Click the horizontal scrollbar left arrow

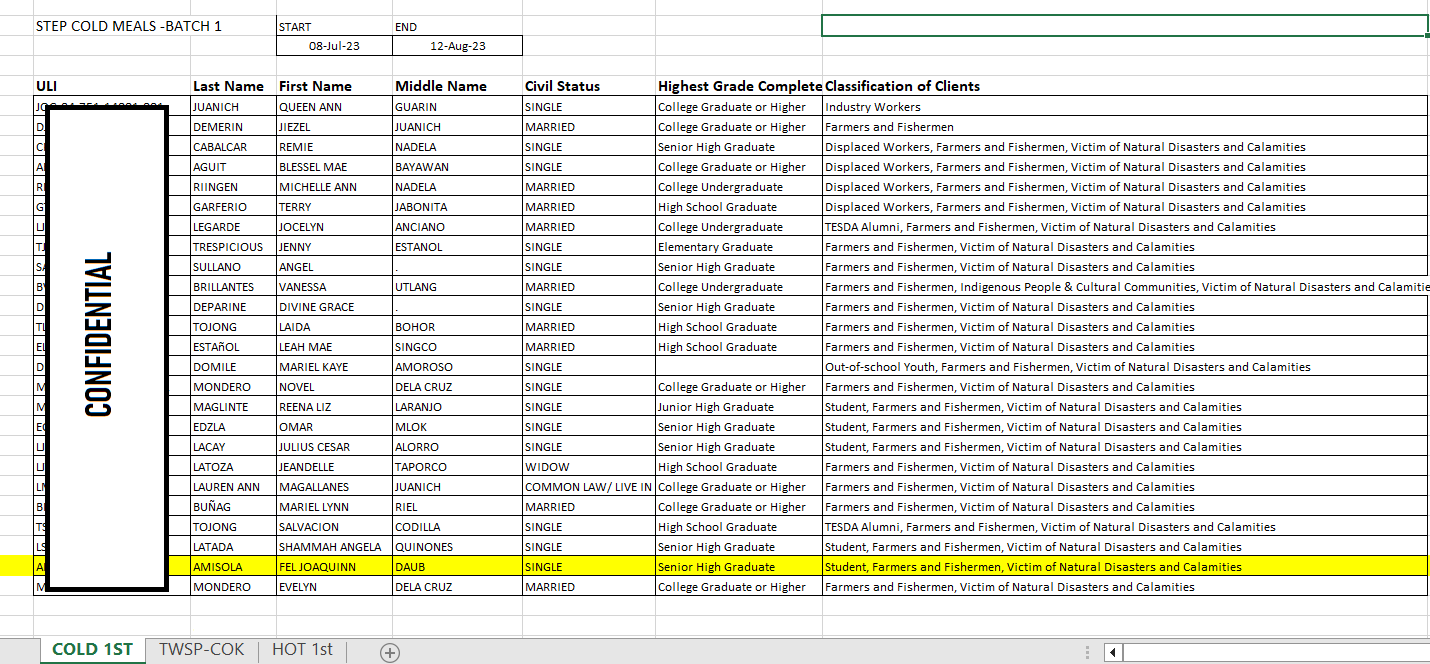tap(1113, 652)
